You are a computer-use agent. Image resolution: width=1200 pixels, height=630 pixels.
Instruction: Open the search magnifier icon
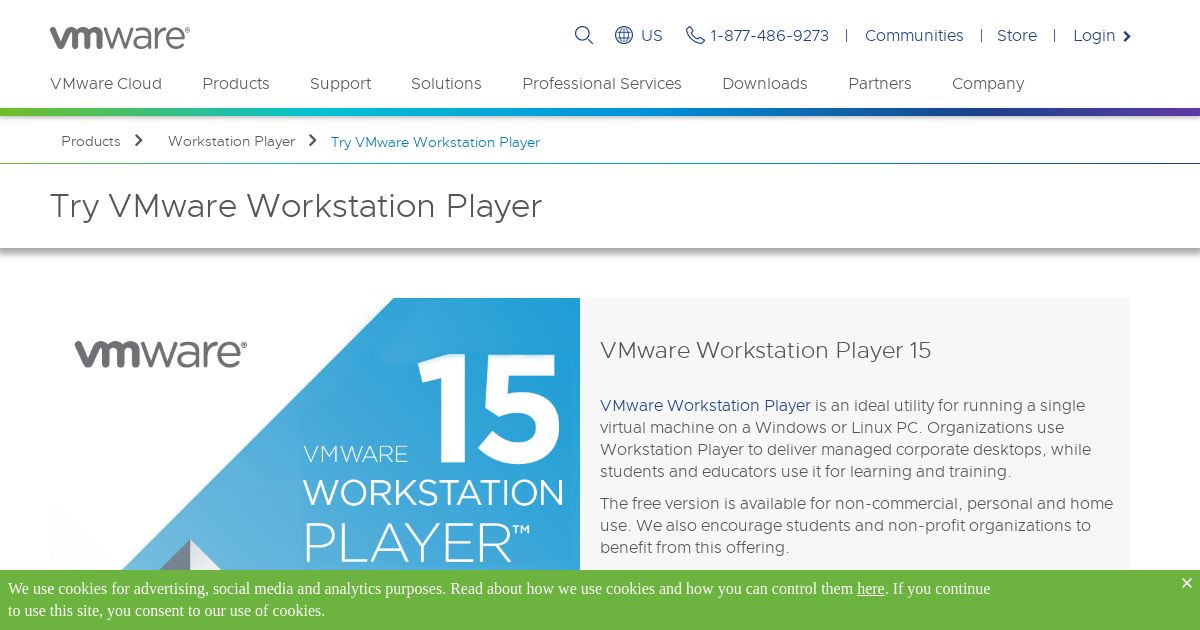point(584,35)
